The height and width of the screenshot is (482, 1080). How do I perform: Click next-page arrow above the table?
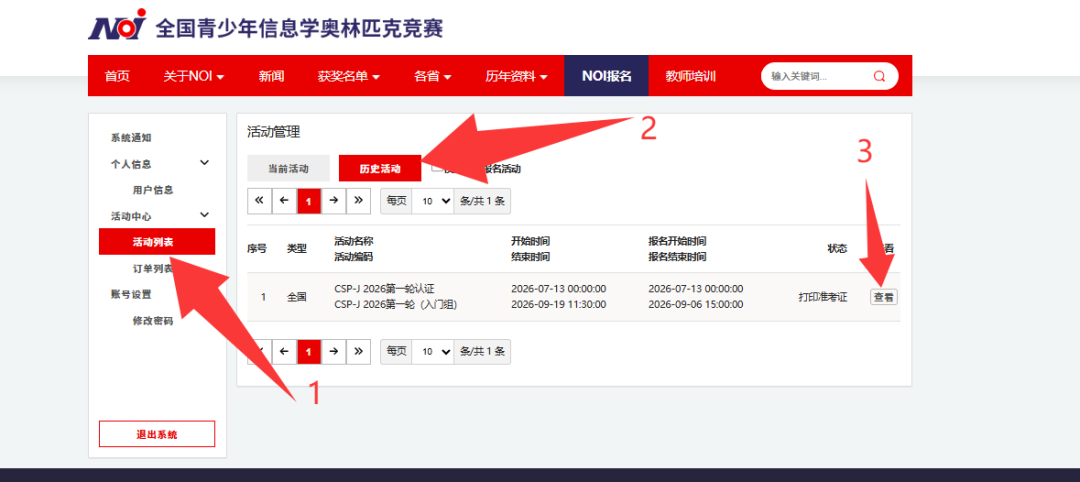(x=333, y=200)
